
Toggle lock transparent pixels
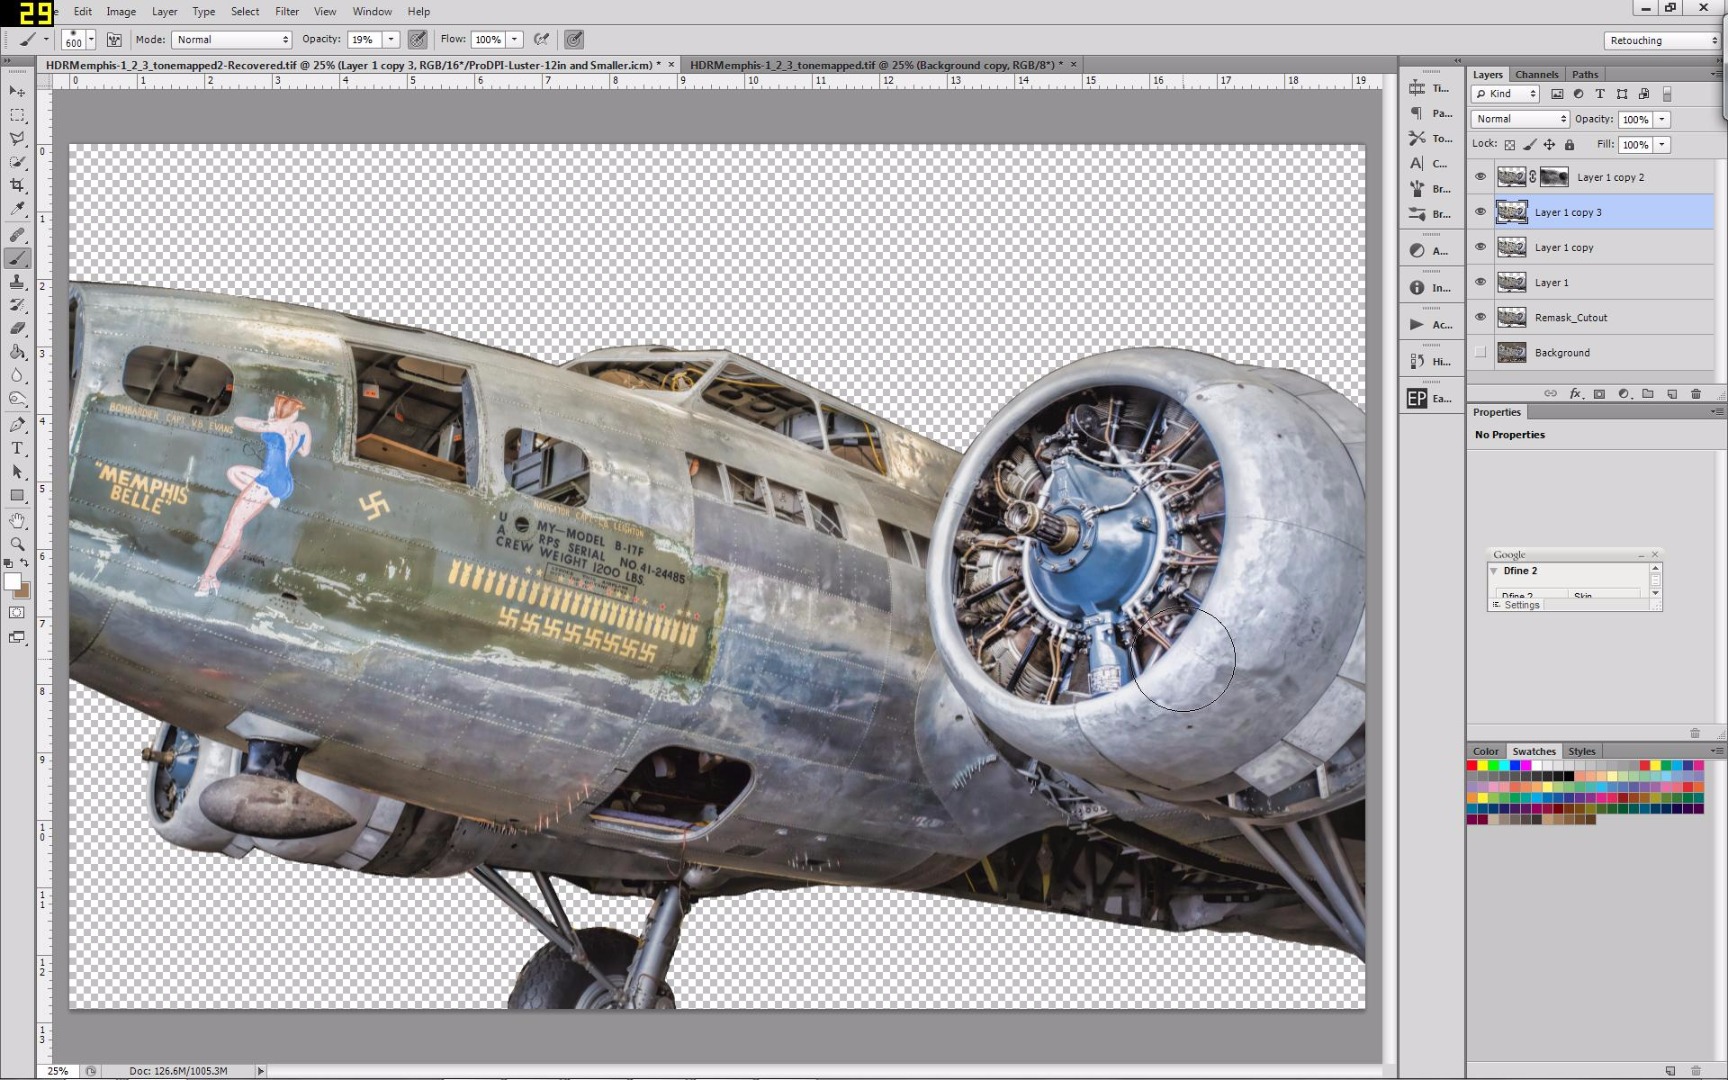coord(1510,145)
